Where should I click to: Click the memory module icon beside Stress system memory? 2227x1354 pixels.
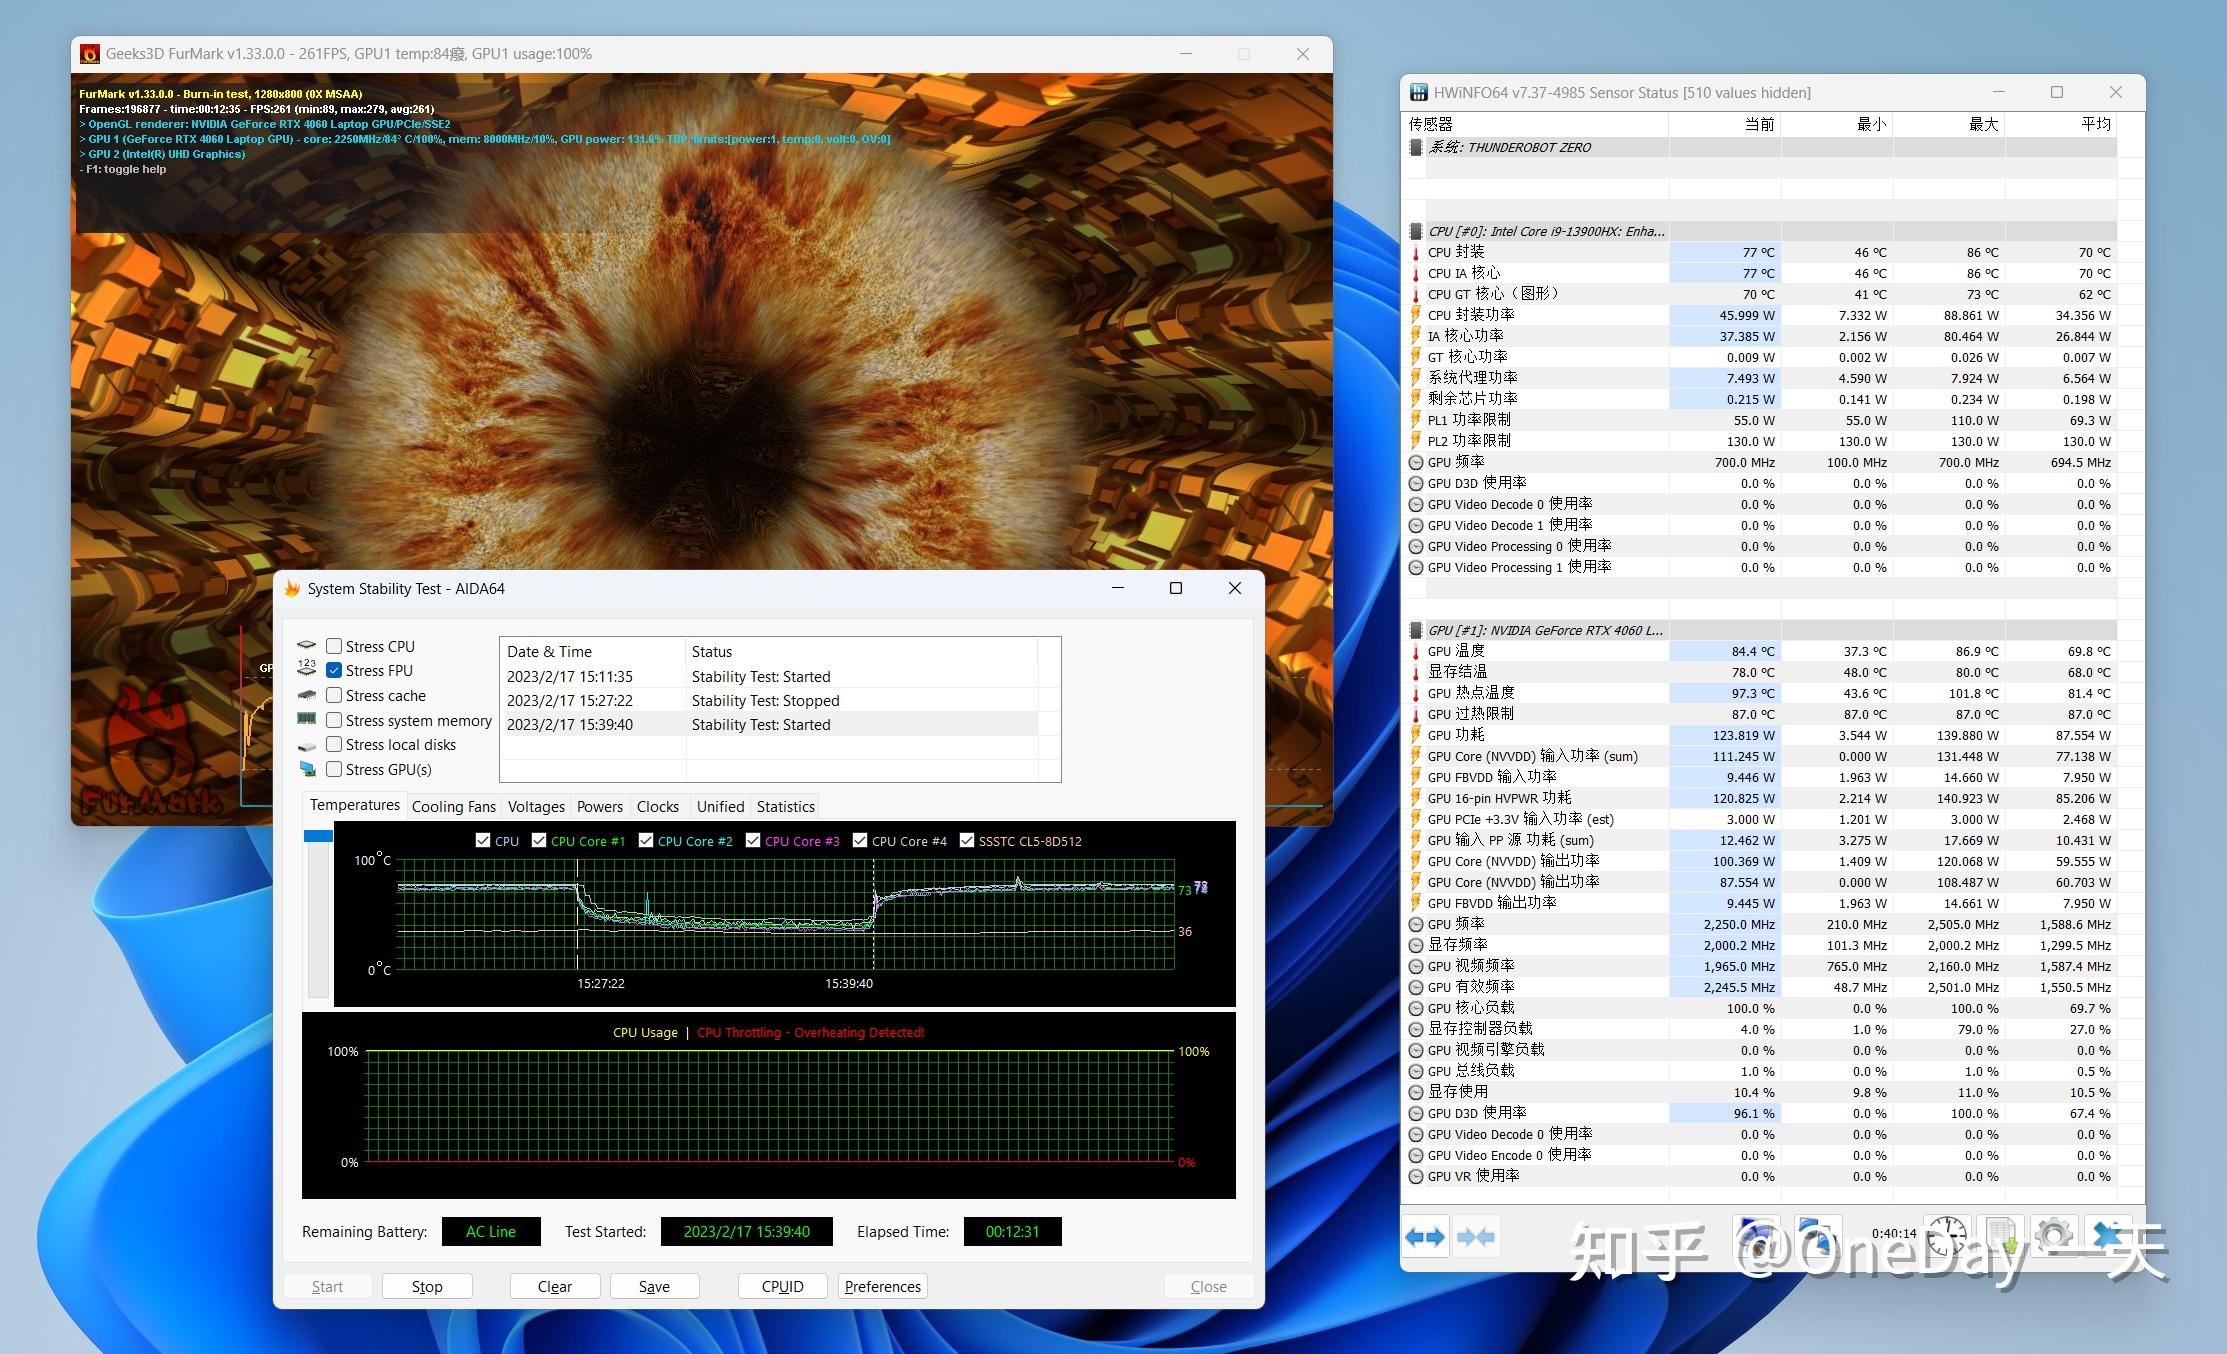tap(306, 719)
